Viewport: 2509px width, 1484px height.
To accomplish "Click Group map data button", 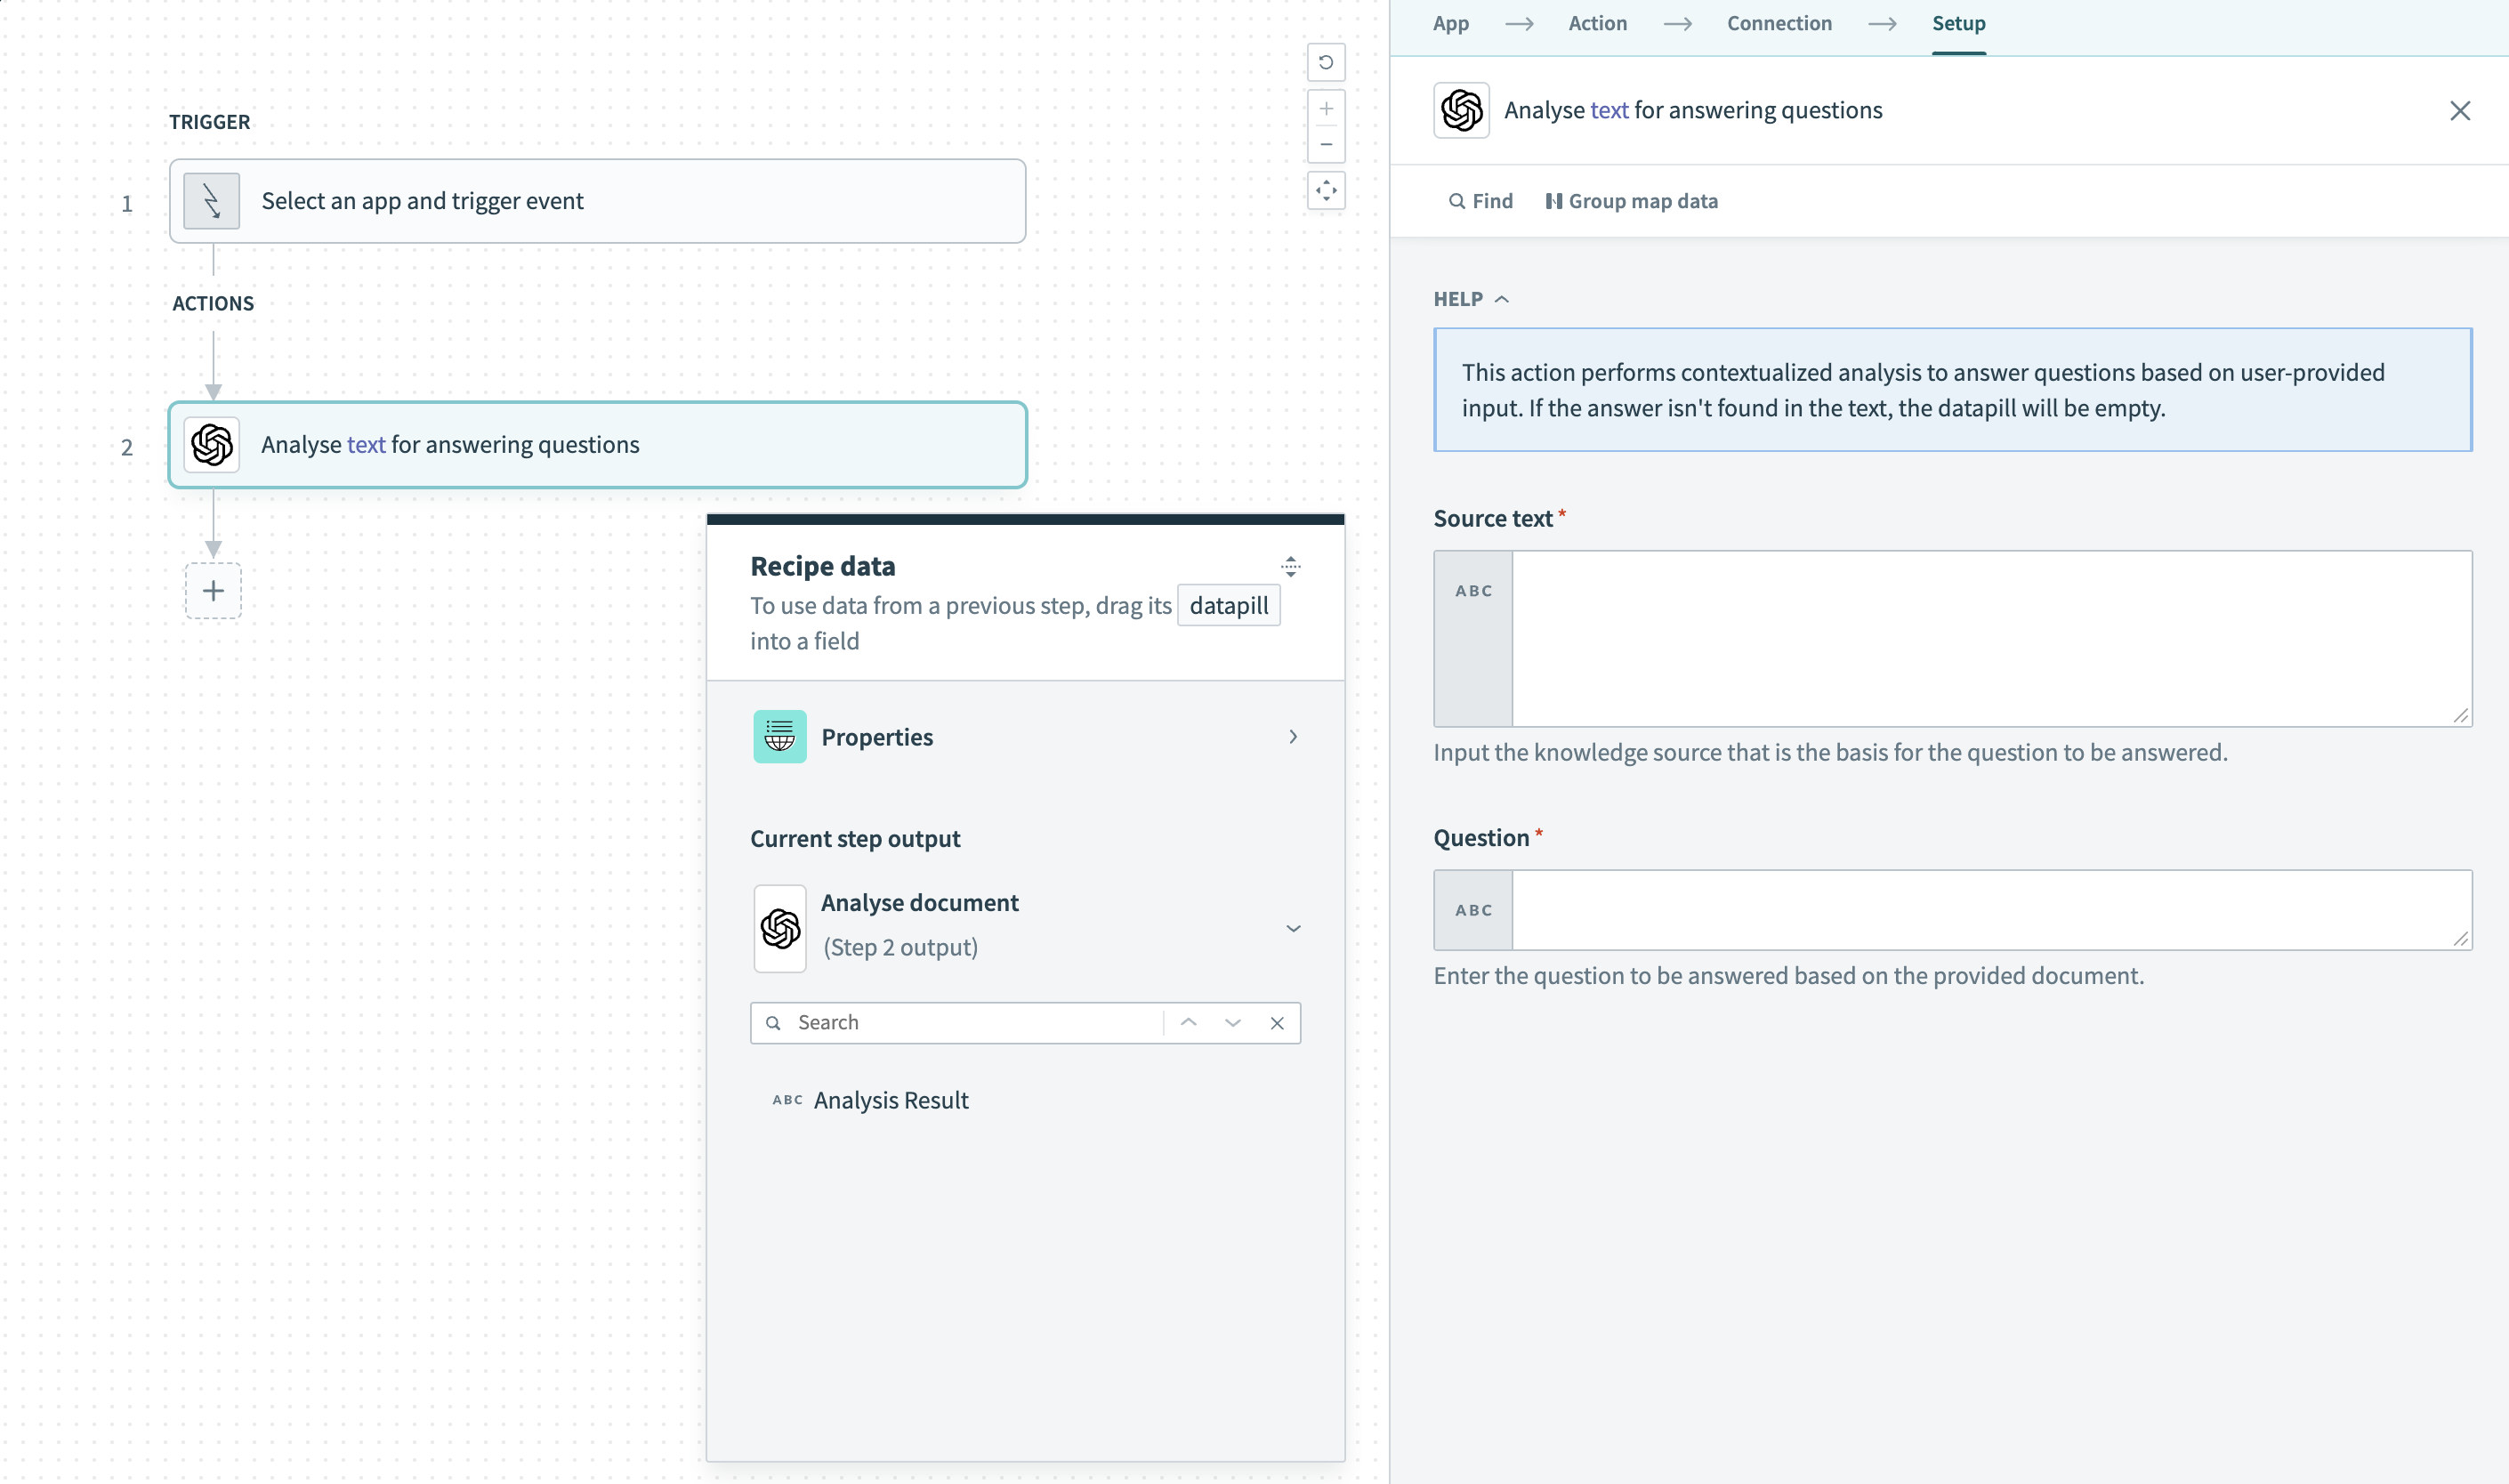I will click(x=1632, y=201).
